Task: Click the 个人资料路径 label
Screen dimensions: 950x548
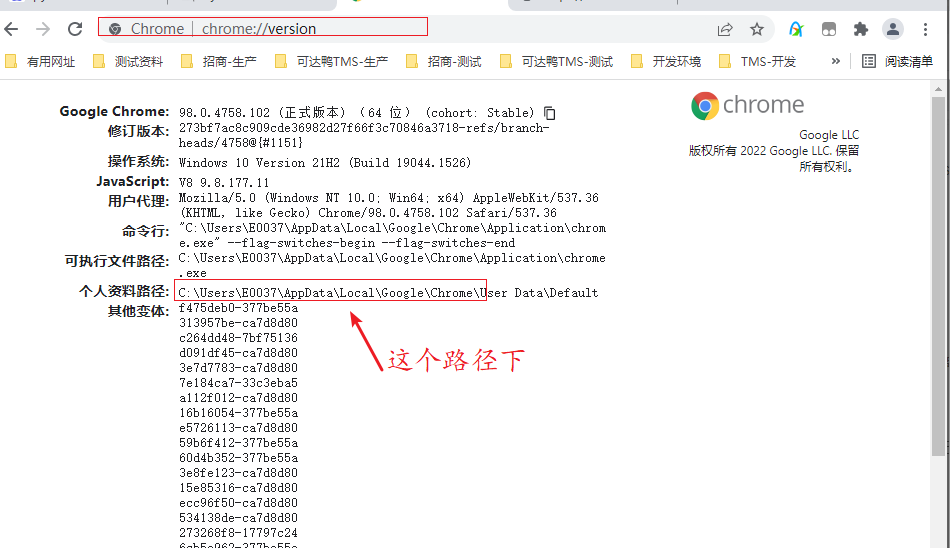Action: (124, 292)
